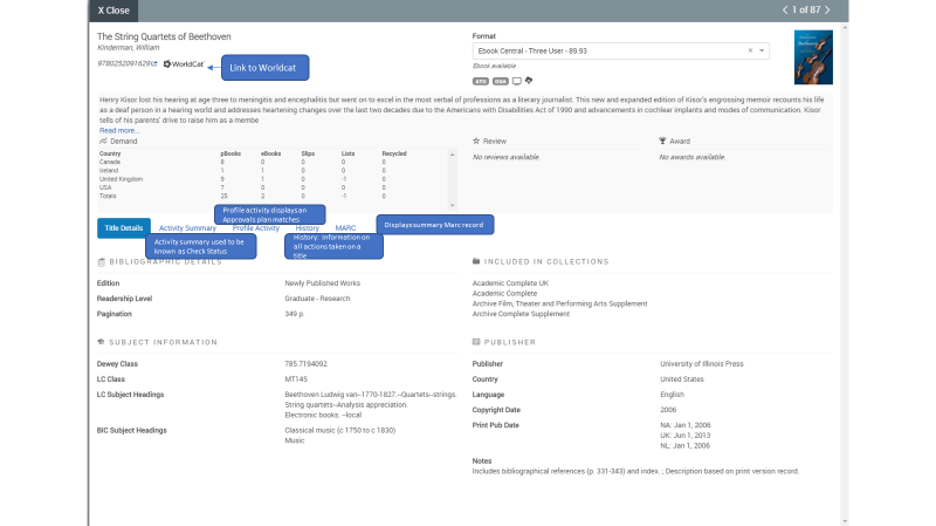Click the icon right of the monitor icon

[x=529, y=80]
